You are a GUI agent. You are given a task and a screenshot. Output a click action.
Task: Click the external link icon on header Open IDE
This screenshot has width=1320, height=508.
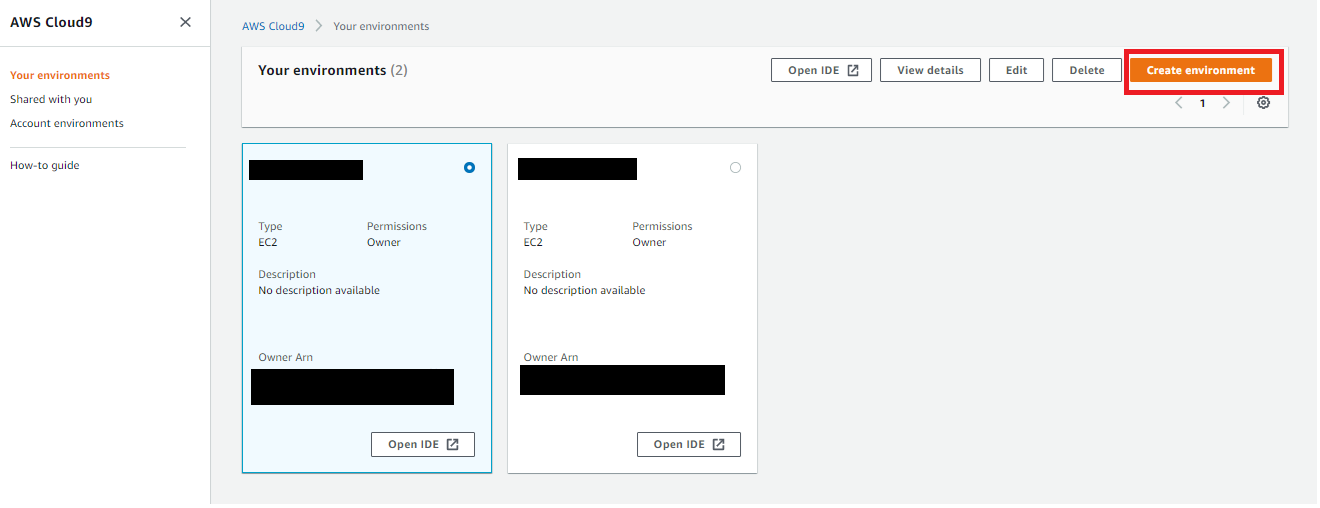853,70
